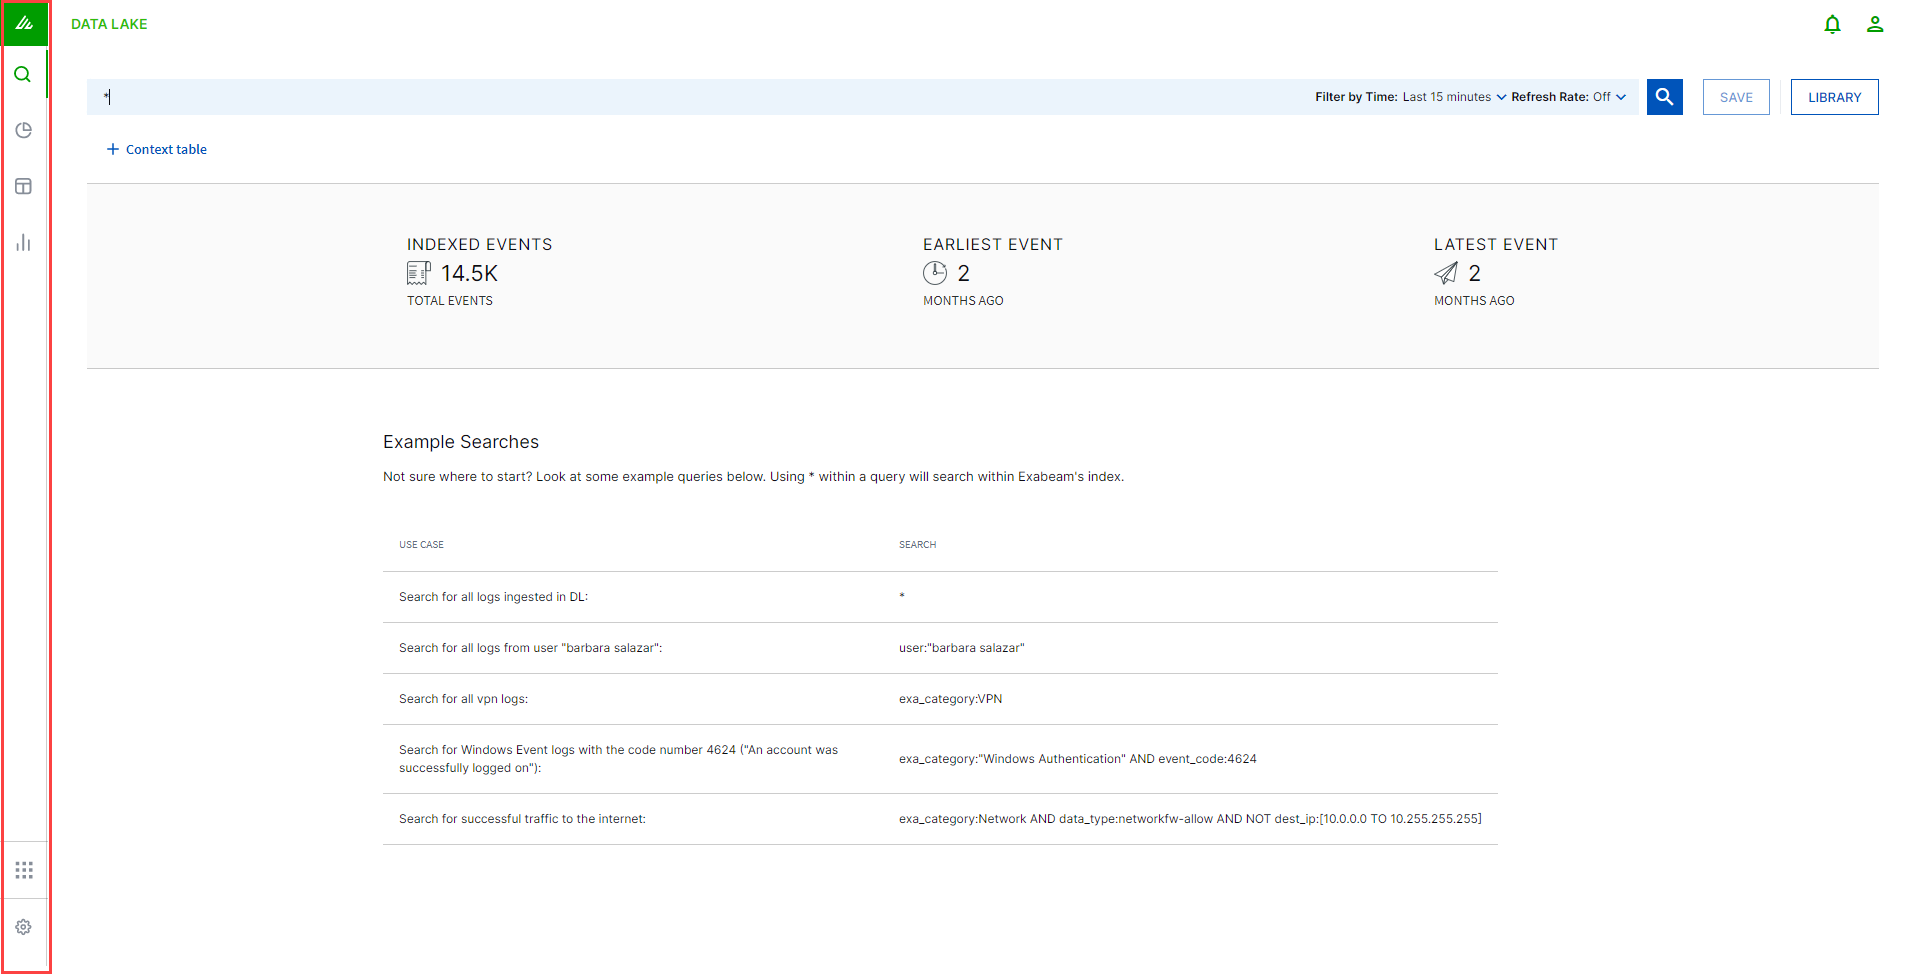Click the indexed events document icon
Image resolution: width=1918 pixels, height=974 pixels.
coord(419,273)
